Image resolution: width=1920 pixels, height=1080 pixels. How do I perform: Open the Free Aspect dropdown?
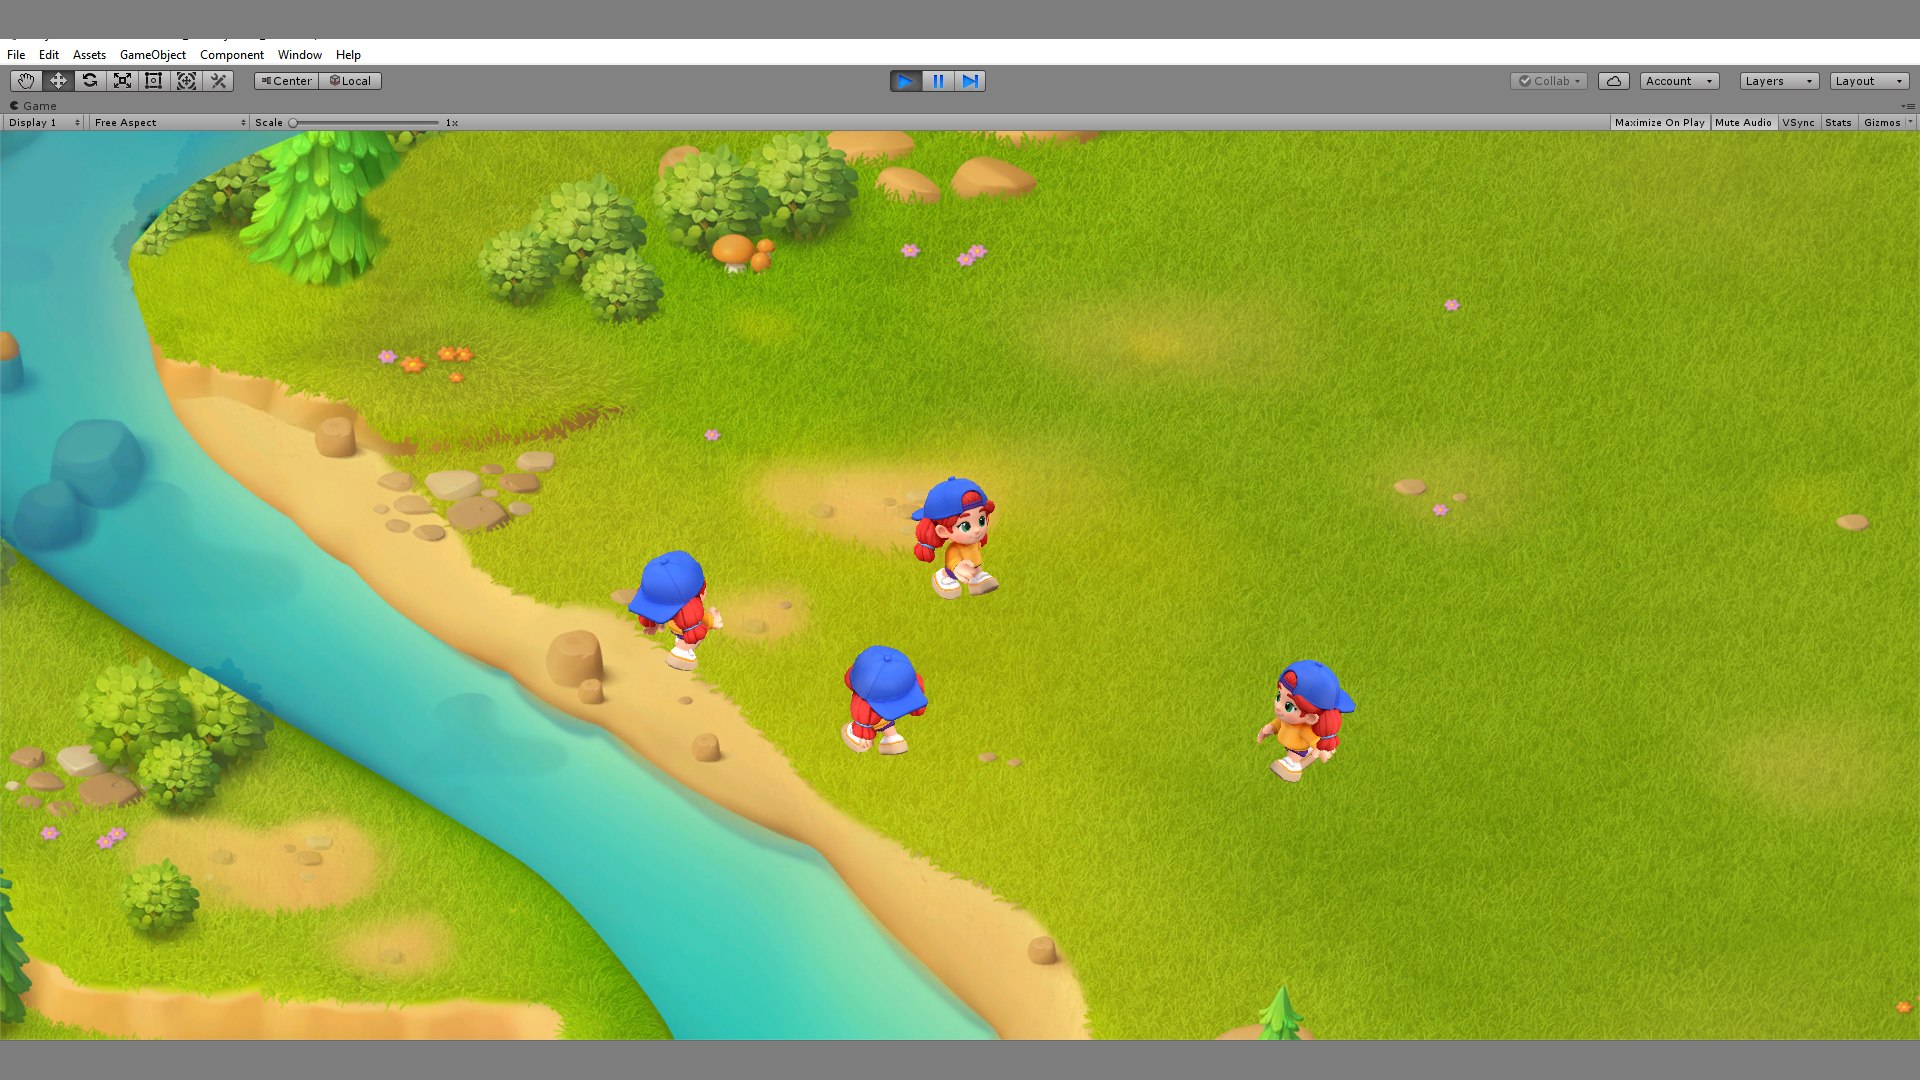170,123
